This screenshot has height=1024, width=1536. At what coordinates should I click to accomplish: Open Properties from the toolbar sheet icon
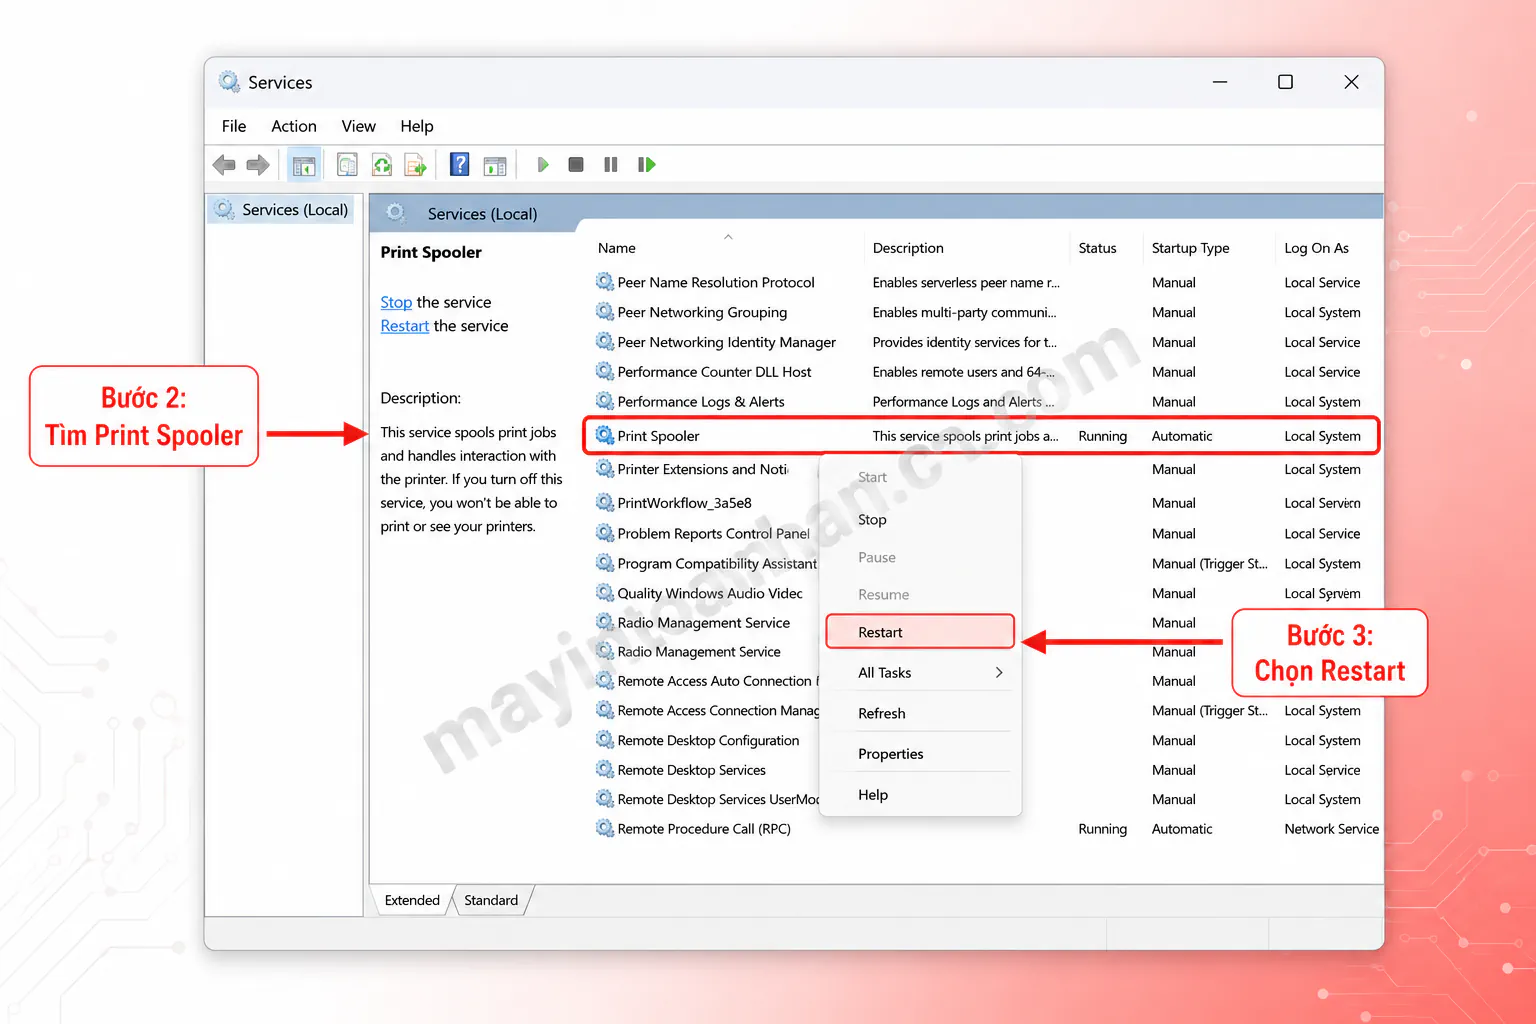pos(347,165)
